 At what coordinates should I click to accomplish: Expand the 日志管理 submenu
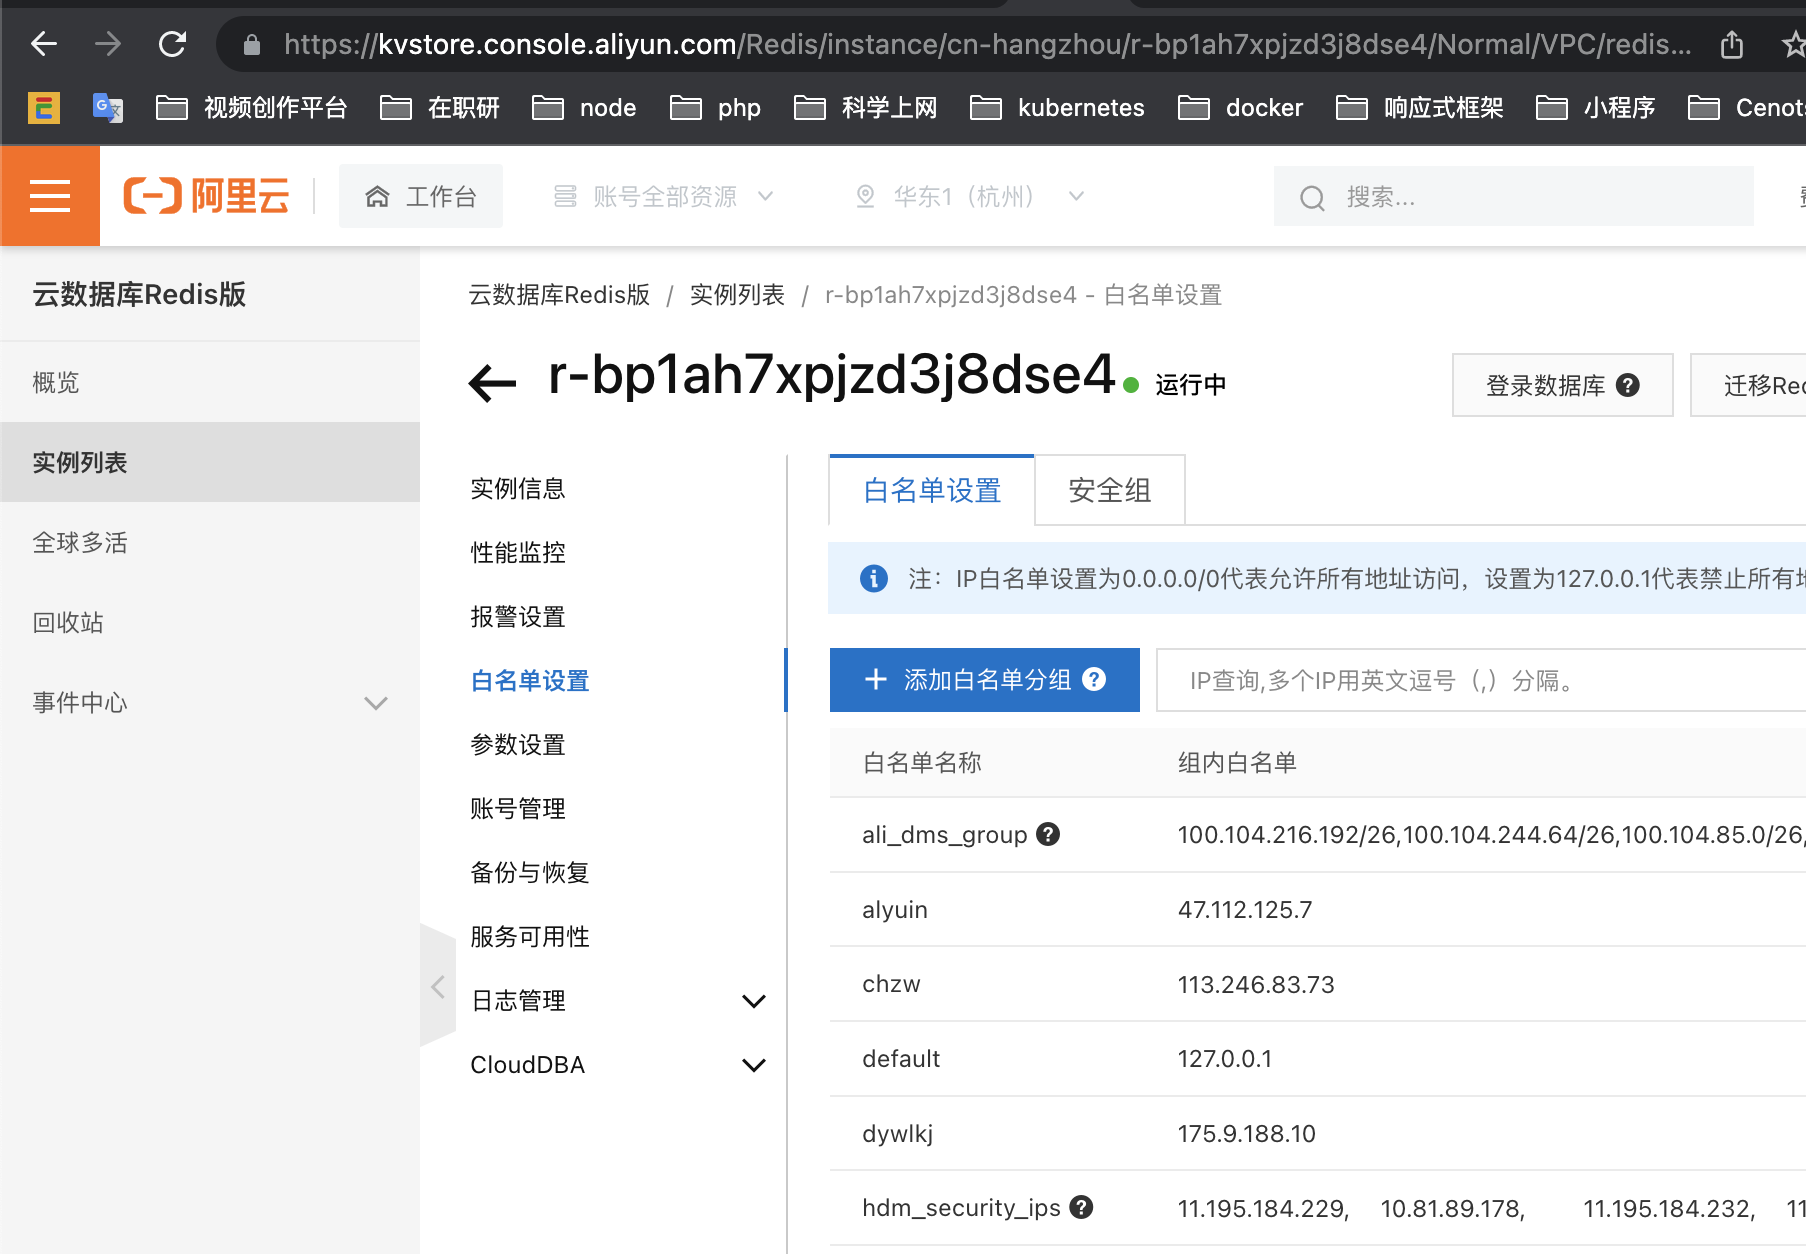click(754, 1001)
